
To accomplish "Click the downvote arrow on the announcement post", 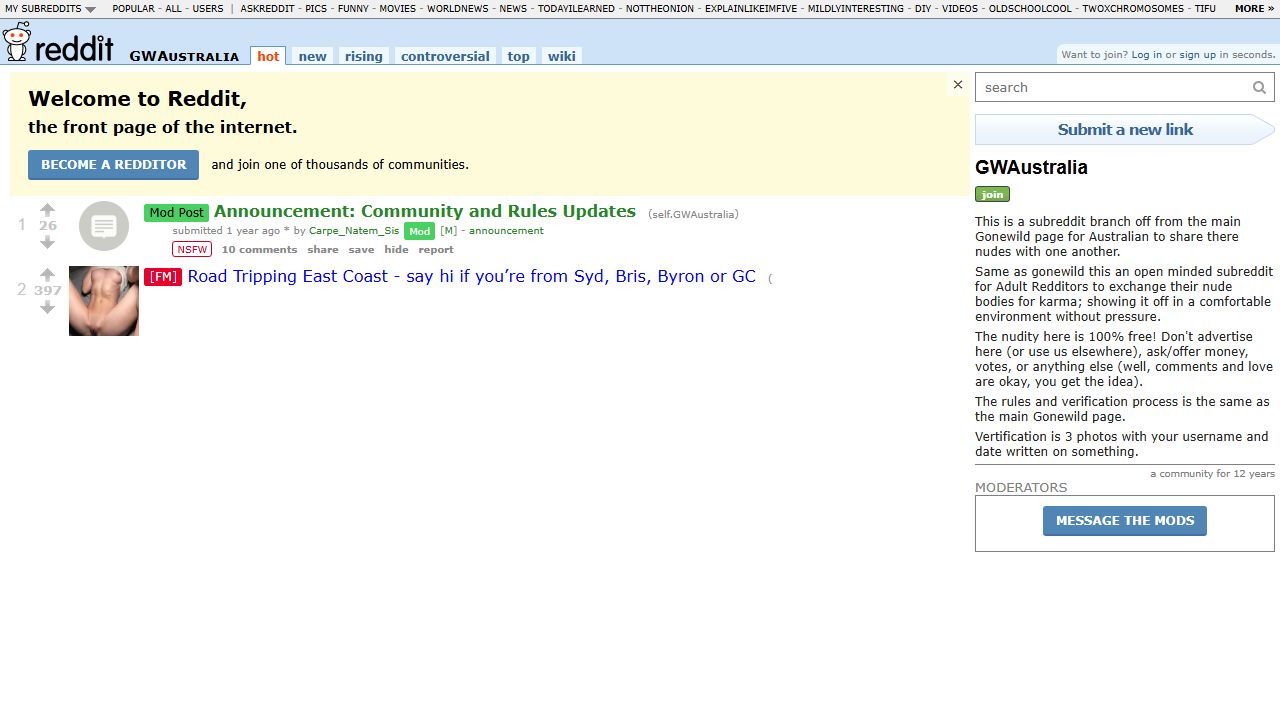I will (x=47, y=243).
